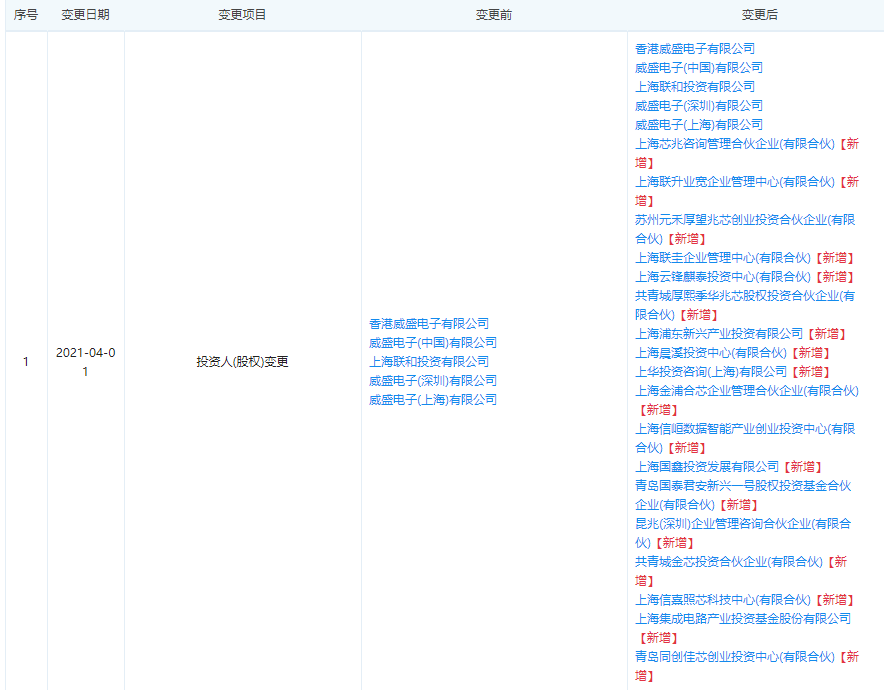Image resolution: width=884 pixels, height=690 pixels.
Task: Open 威盛电子(深圳)有限公司 in the 变更前 column
Action: (432, 381)
